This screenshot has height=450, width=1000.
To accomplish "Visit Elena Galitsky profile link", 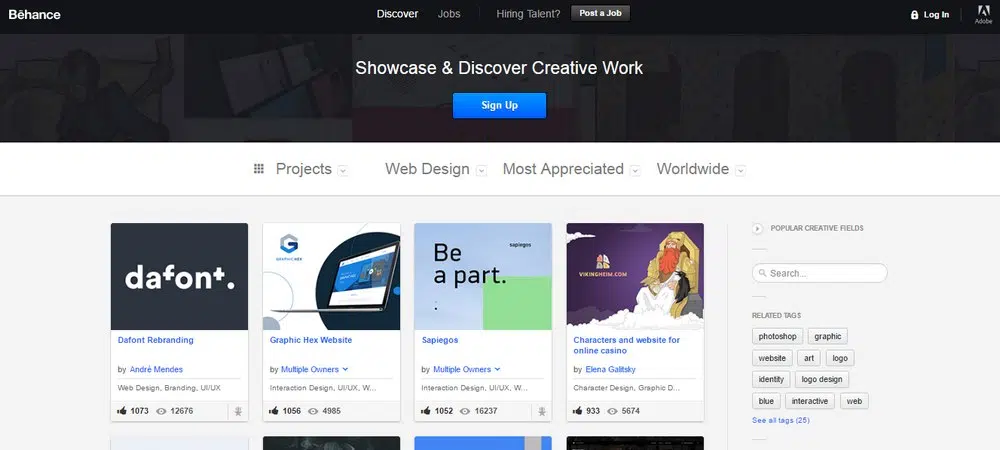I will point(610,369).
